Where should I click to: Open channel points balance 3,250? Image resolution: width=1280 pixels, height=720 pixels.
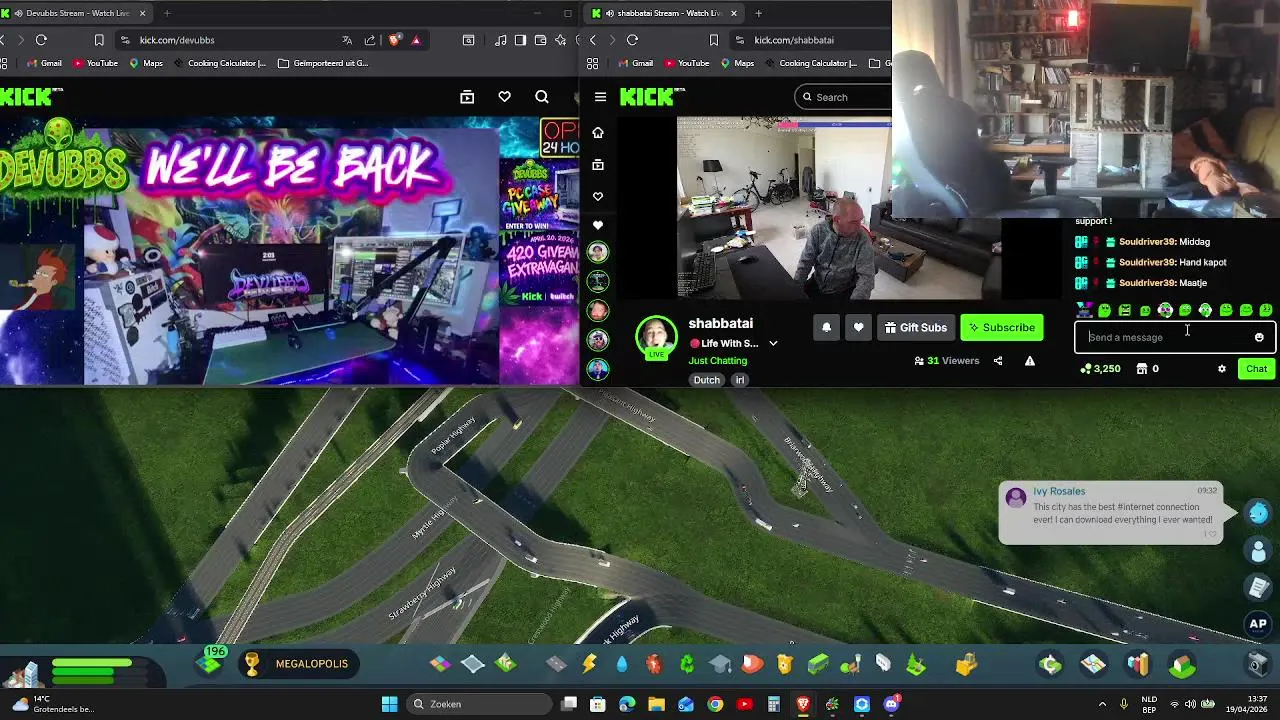pyautogui.click(x=1100, y=369)
